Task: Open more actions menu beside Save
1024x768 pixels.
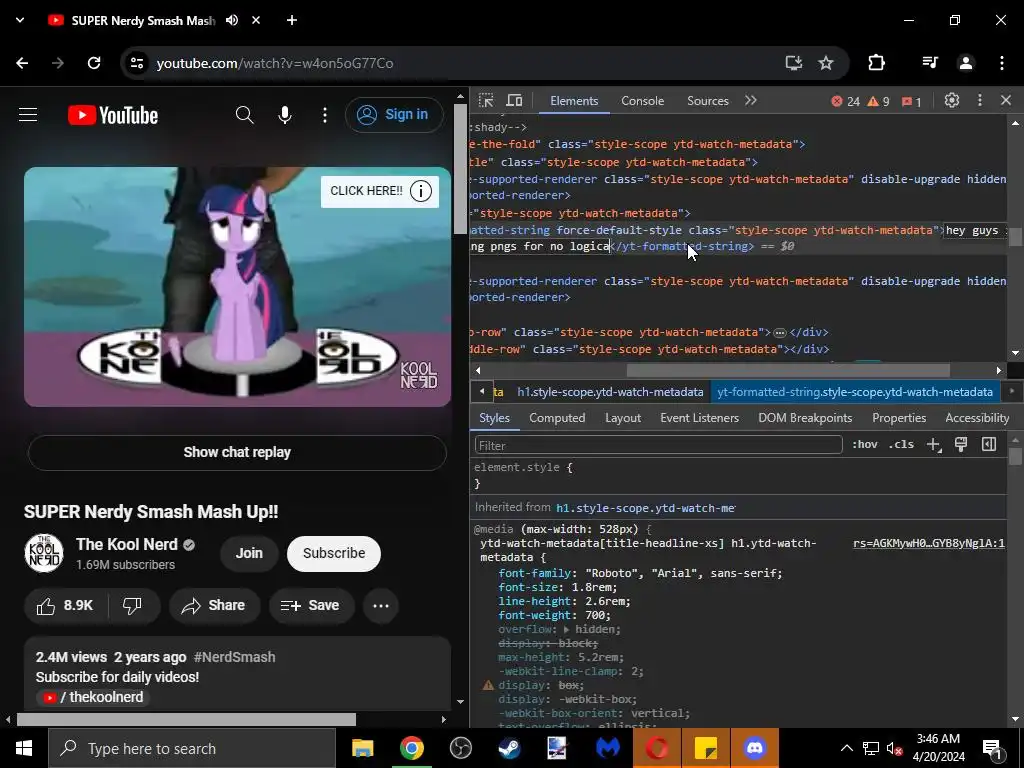Action: [x=381, y=605]
